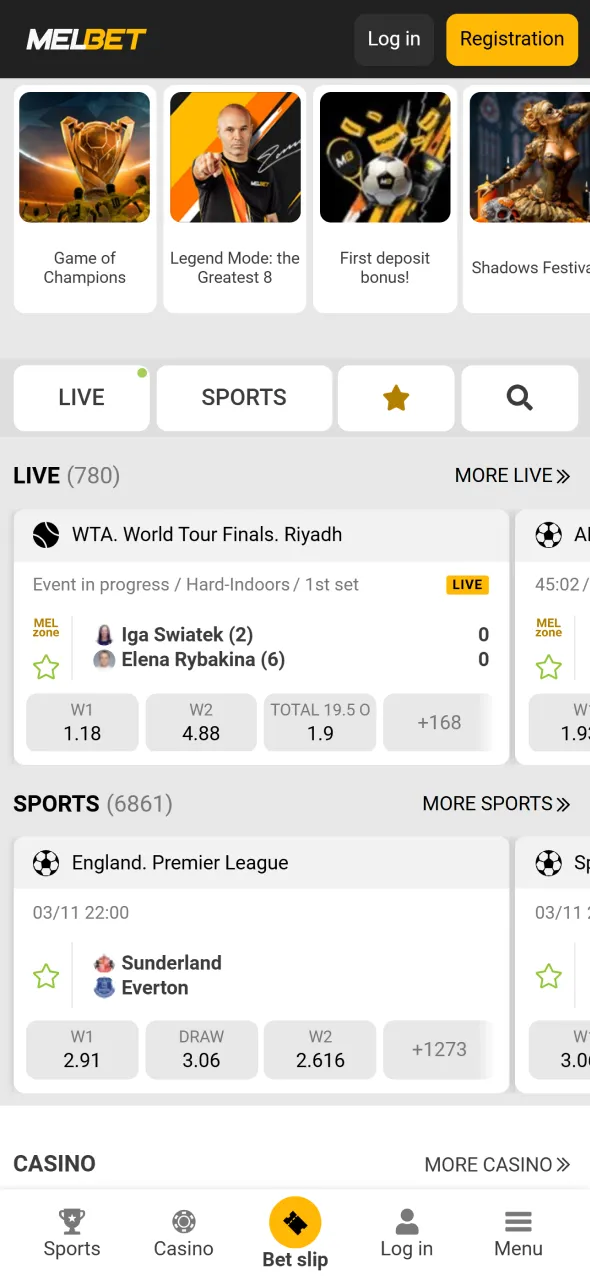Toggle the favorite star on the partially visible live card
The image size is (590, 1280).
(x=549, y=668)
